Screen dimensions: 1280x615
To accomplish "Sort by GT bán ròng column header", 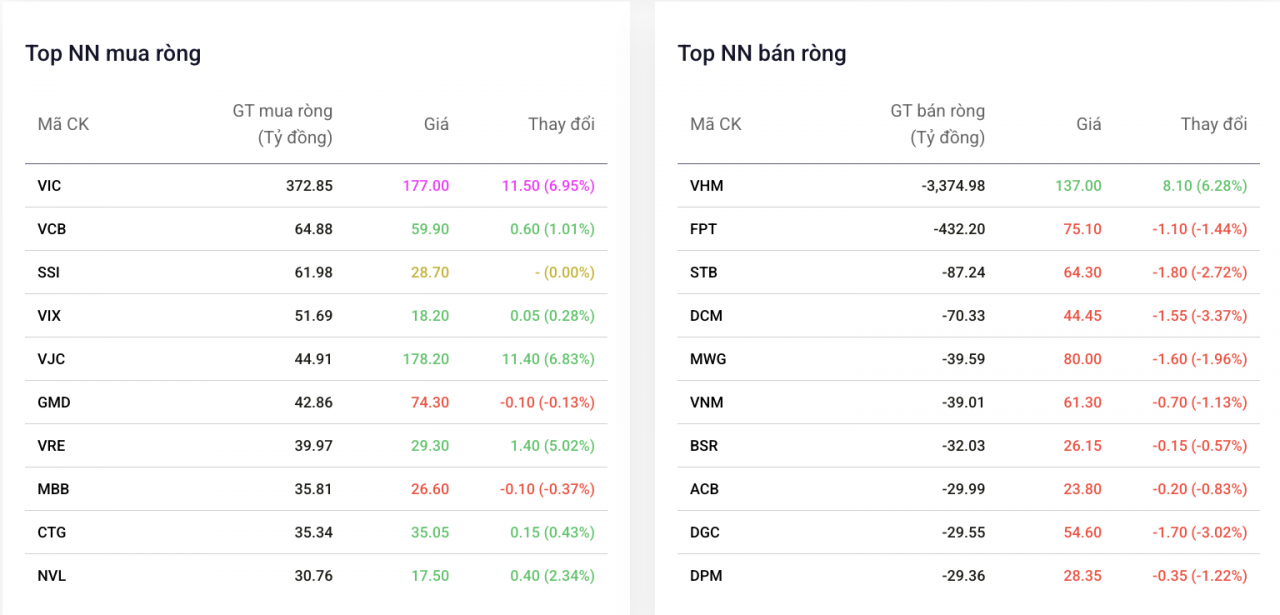I will pyautogui.click(x=937, y=124).
